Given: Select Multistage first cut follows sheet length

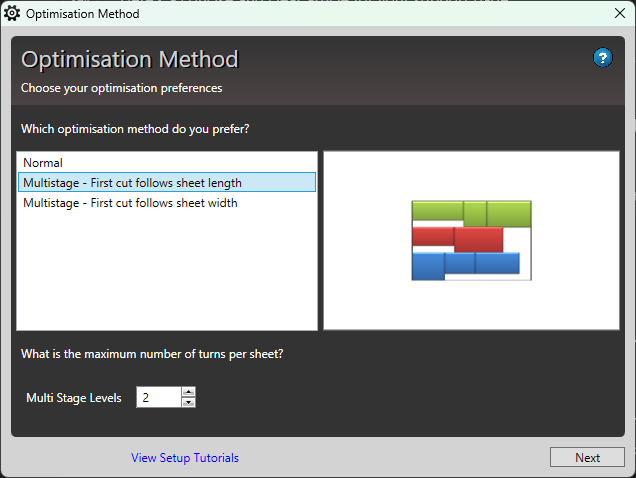Looking at the screenshot, I should (x=132, y=183).
